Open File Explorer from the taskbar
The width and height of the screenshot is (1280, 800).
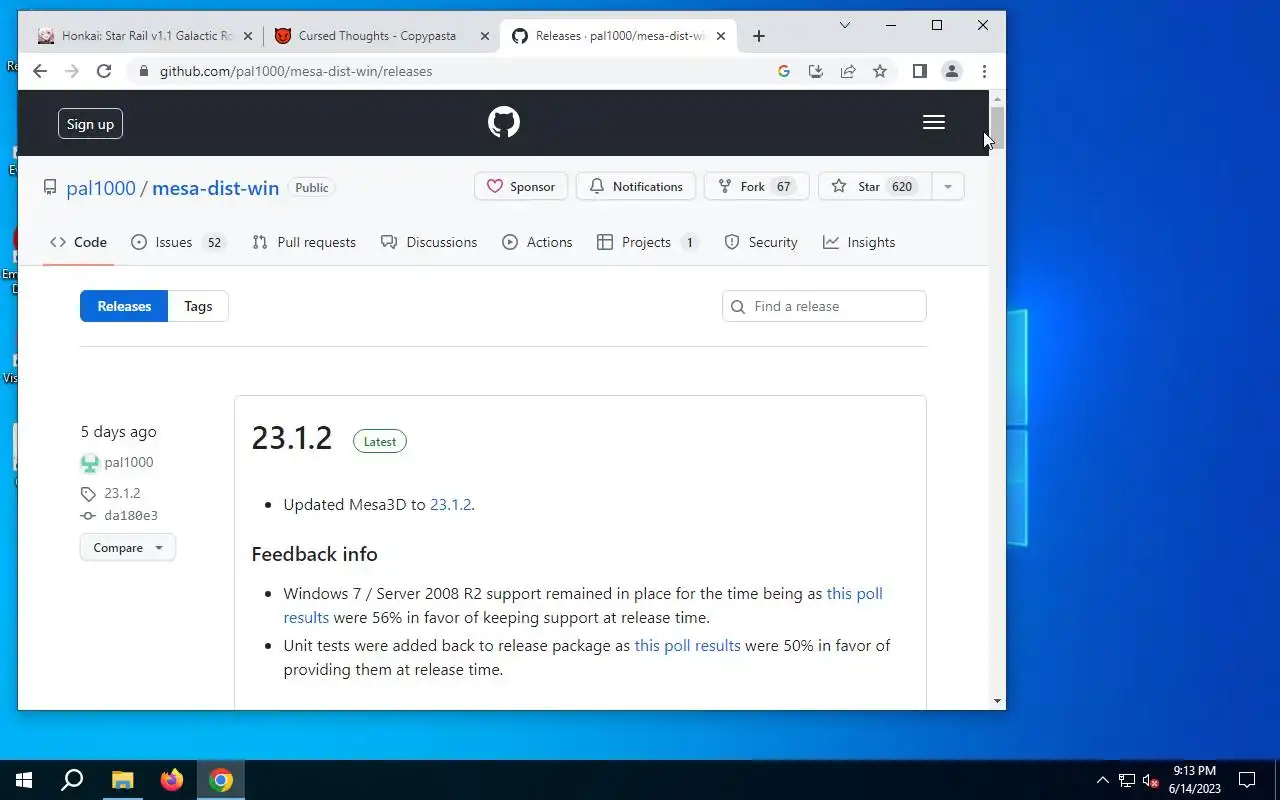point(122,780)
